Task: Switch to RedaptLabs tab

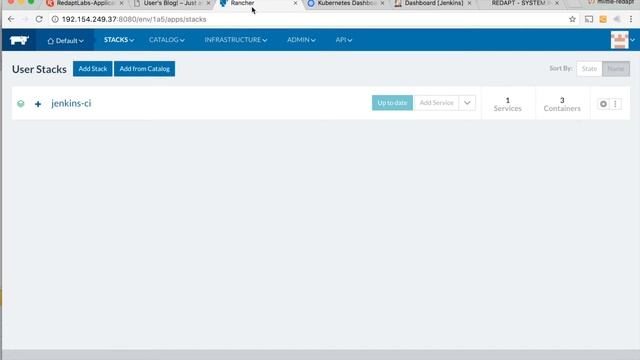Action: pyautogui.click(x=85, y=3)
